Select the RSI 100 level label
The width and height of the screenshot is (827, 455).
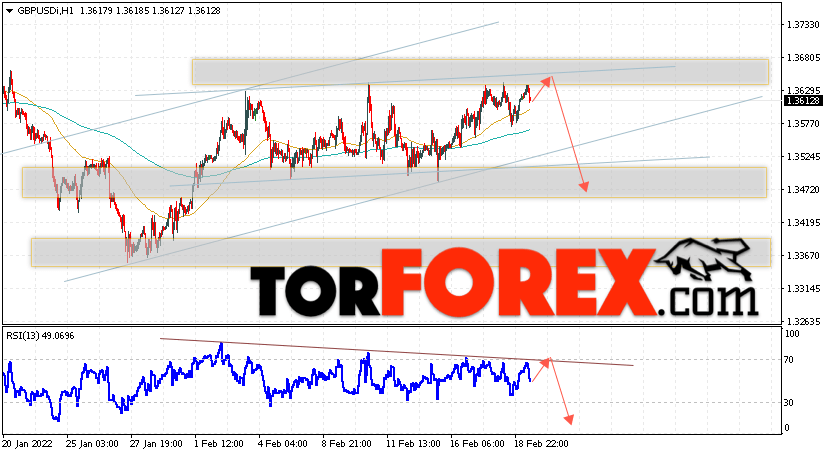[x=792, y=334]
